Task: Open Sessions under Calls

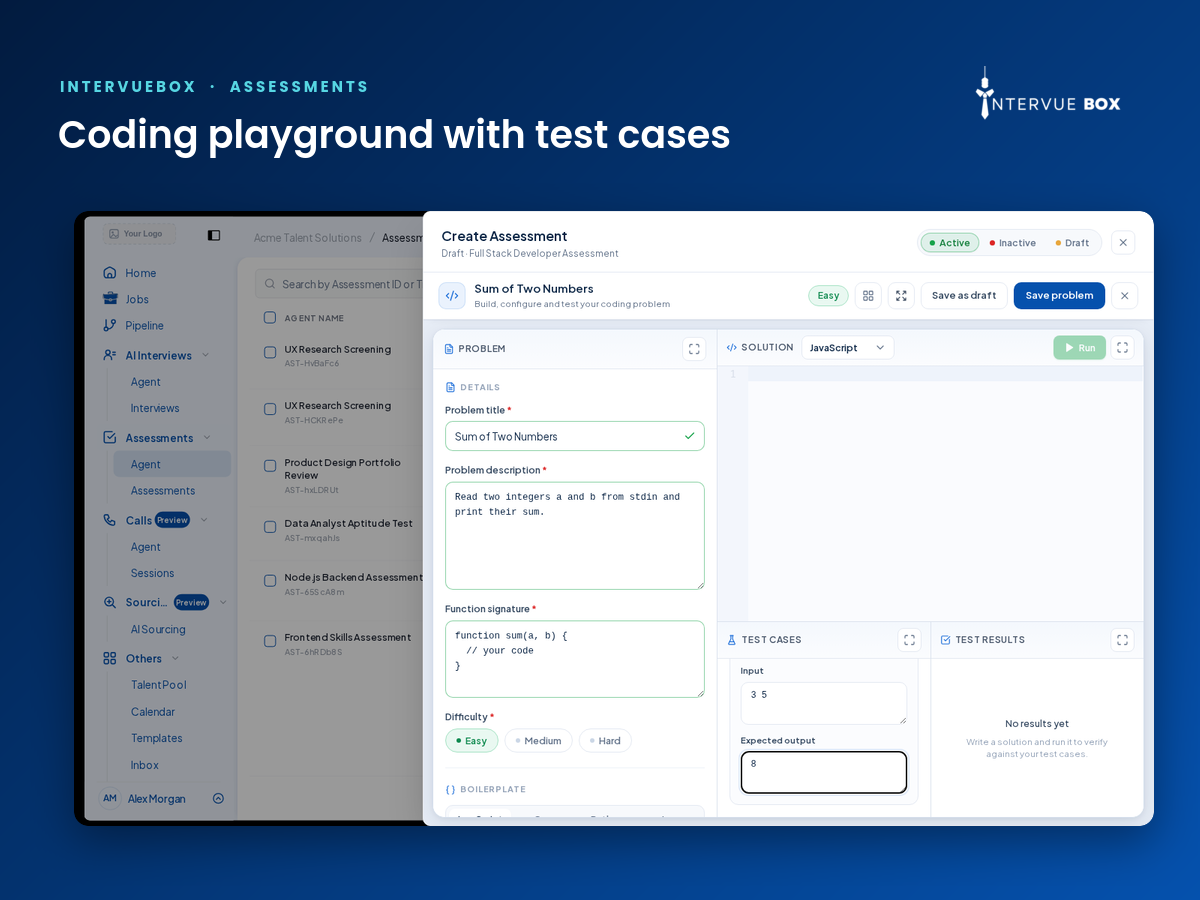Action: [152, 573]
